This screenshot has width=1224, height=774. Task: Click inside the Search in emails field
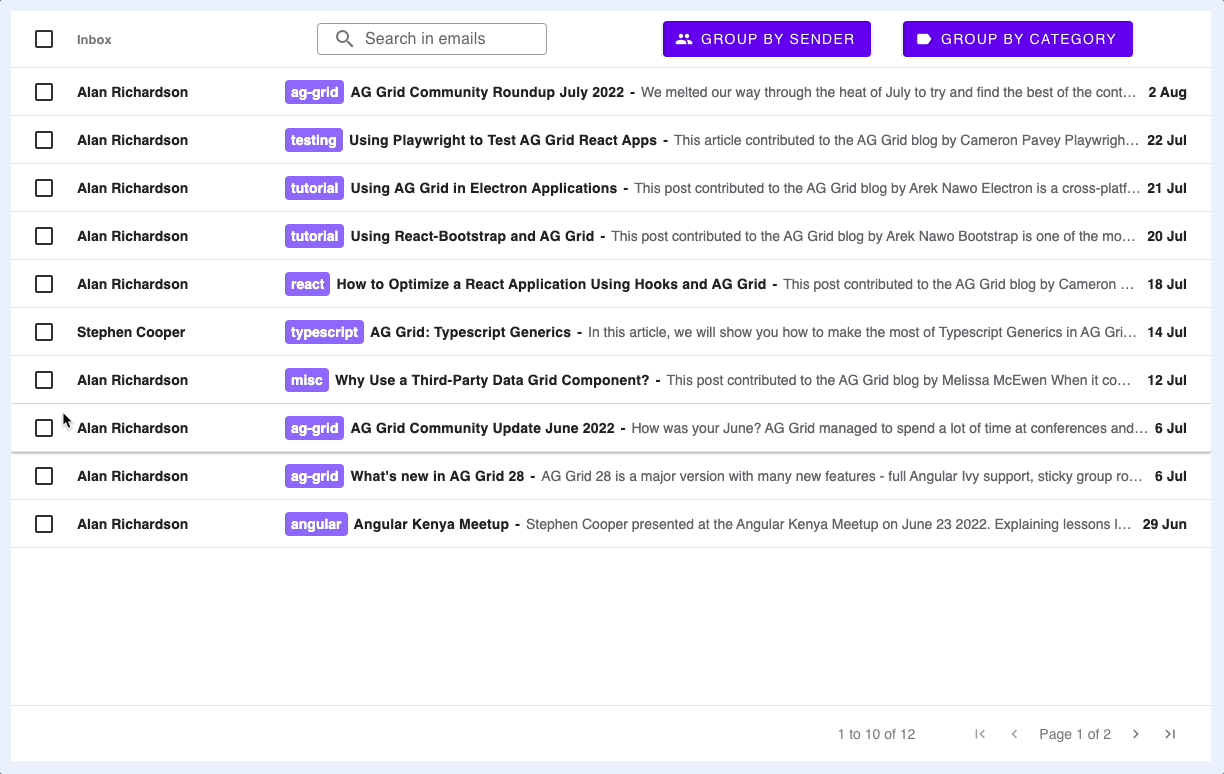tap(440, 38)
